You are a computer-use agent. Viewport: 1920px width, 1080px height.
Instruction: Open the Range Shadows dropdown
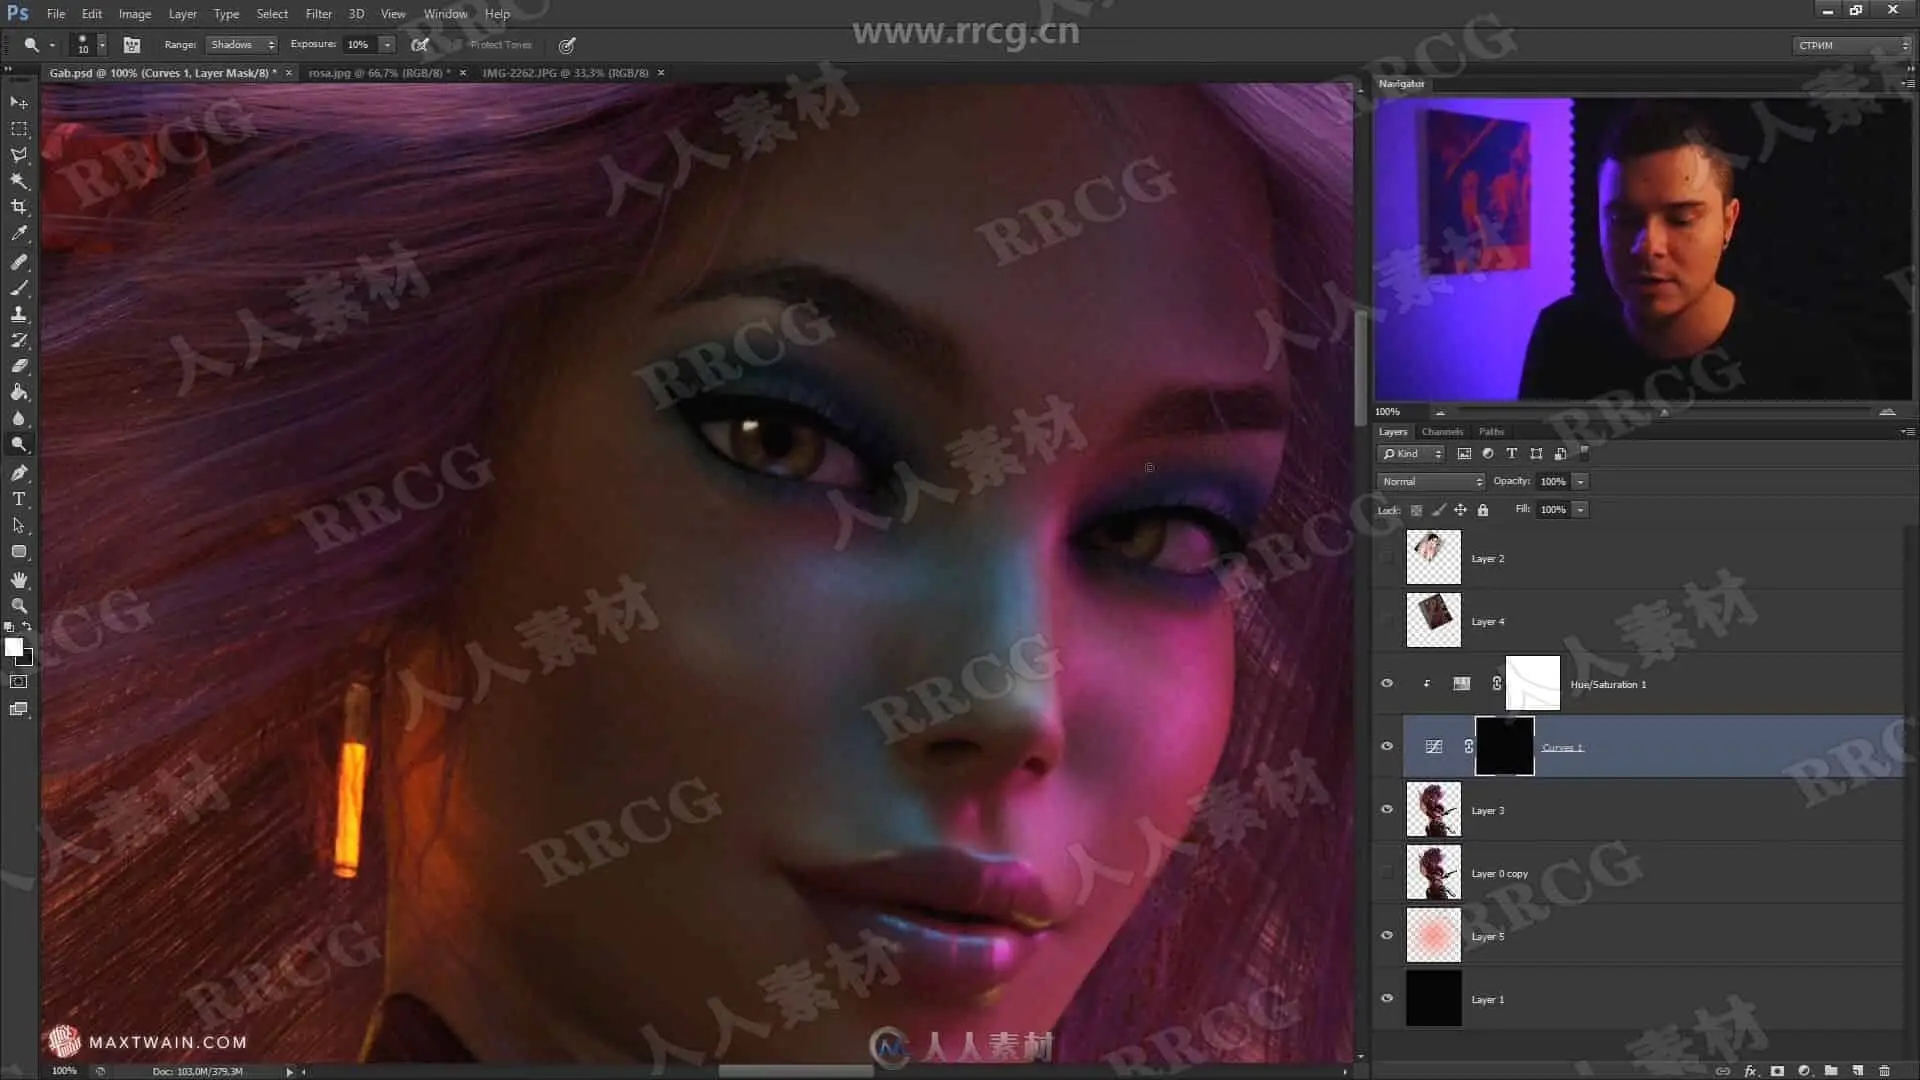point(241,45)
